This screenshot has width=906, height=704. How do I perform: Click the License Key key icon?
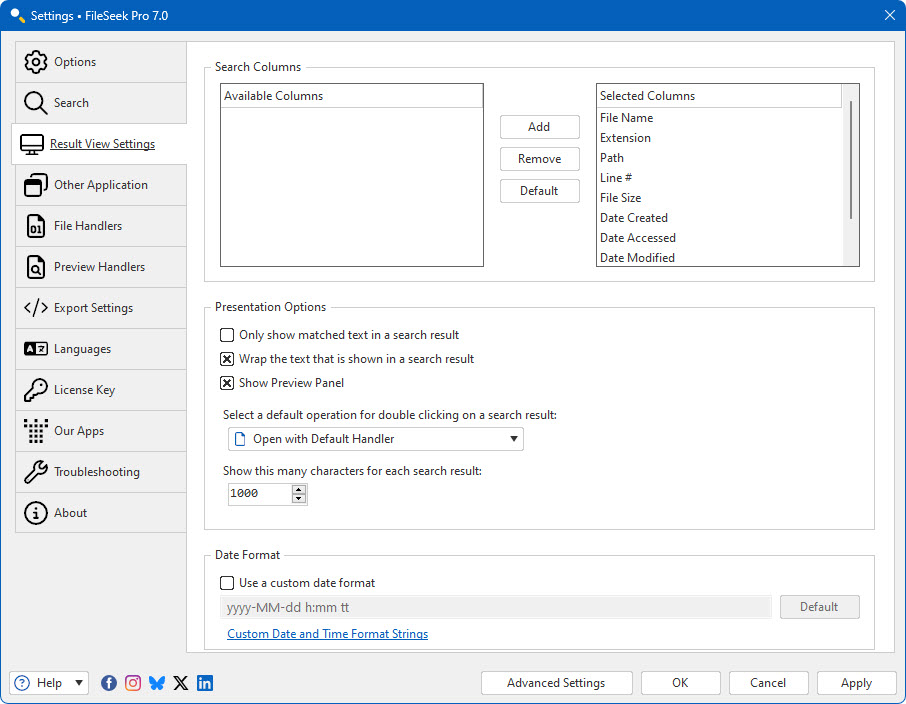point(35,390)
